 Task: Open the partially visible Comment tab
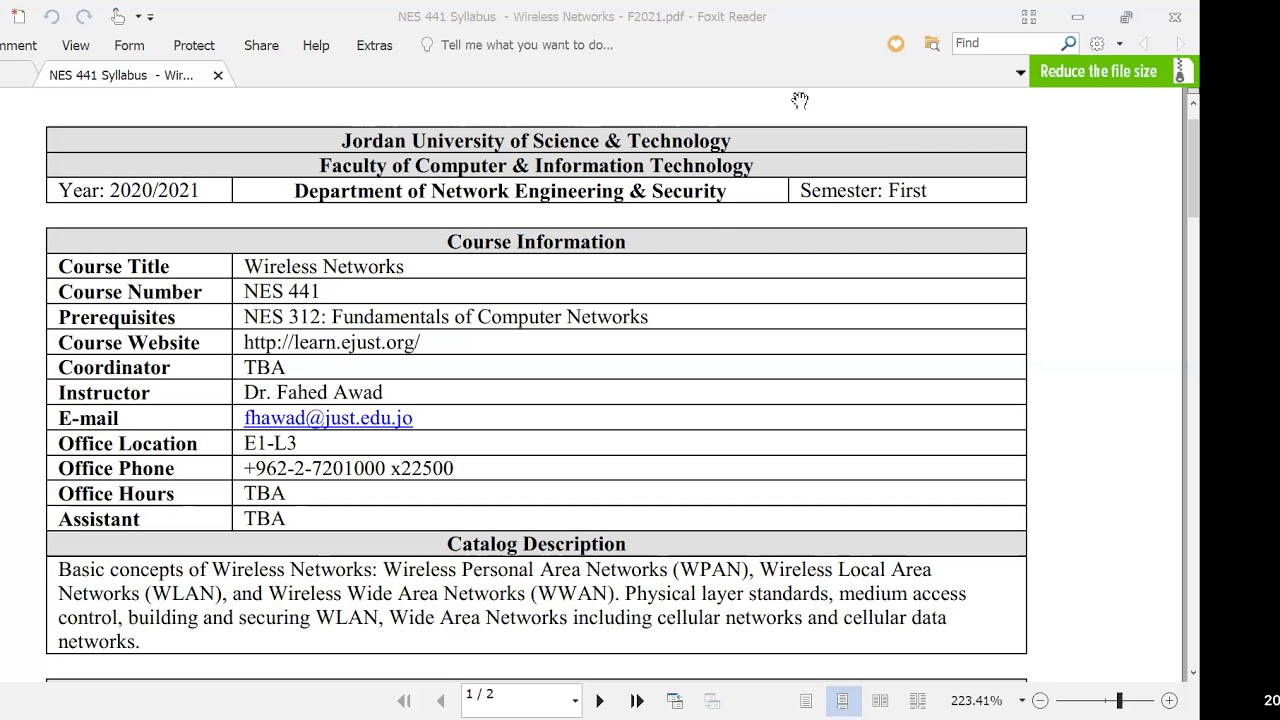[x=18, y=45]
